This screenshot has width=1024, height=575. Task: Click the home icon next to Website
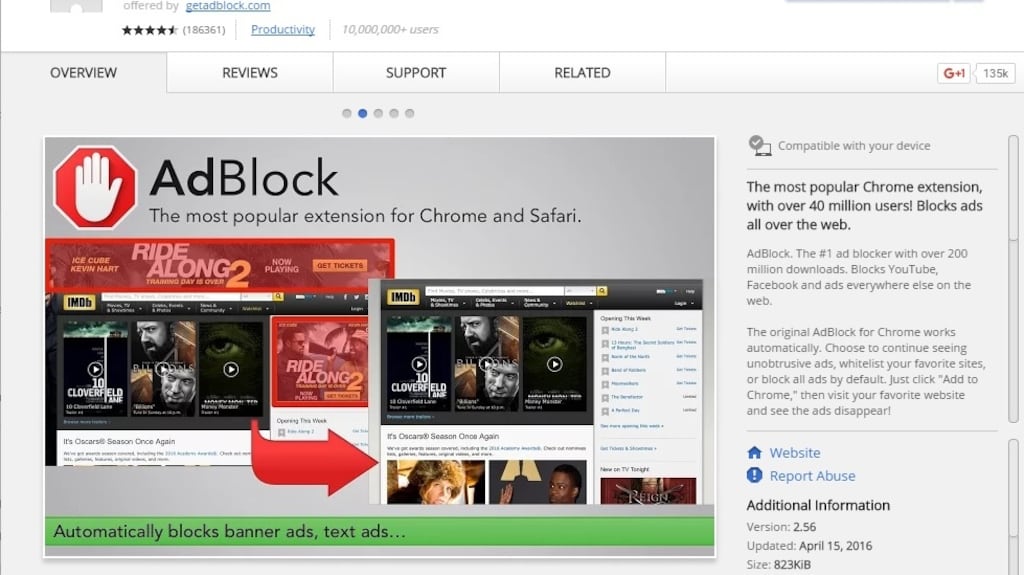754,452
